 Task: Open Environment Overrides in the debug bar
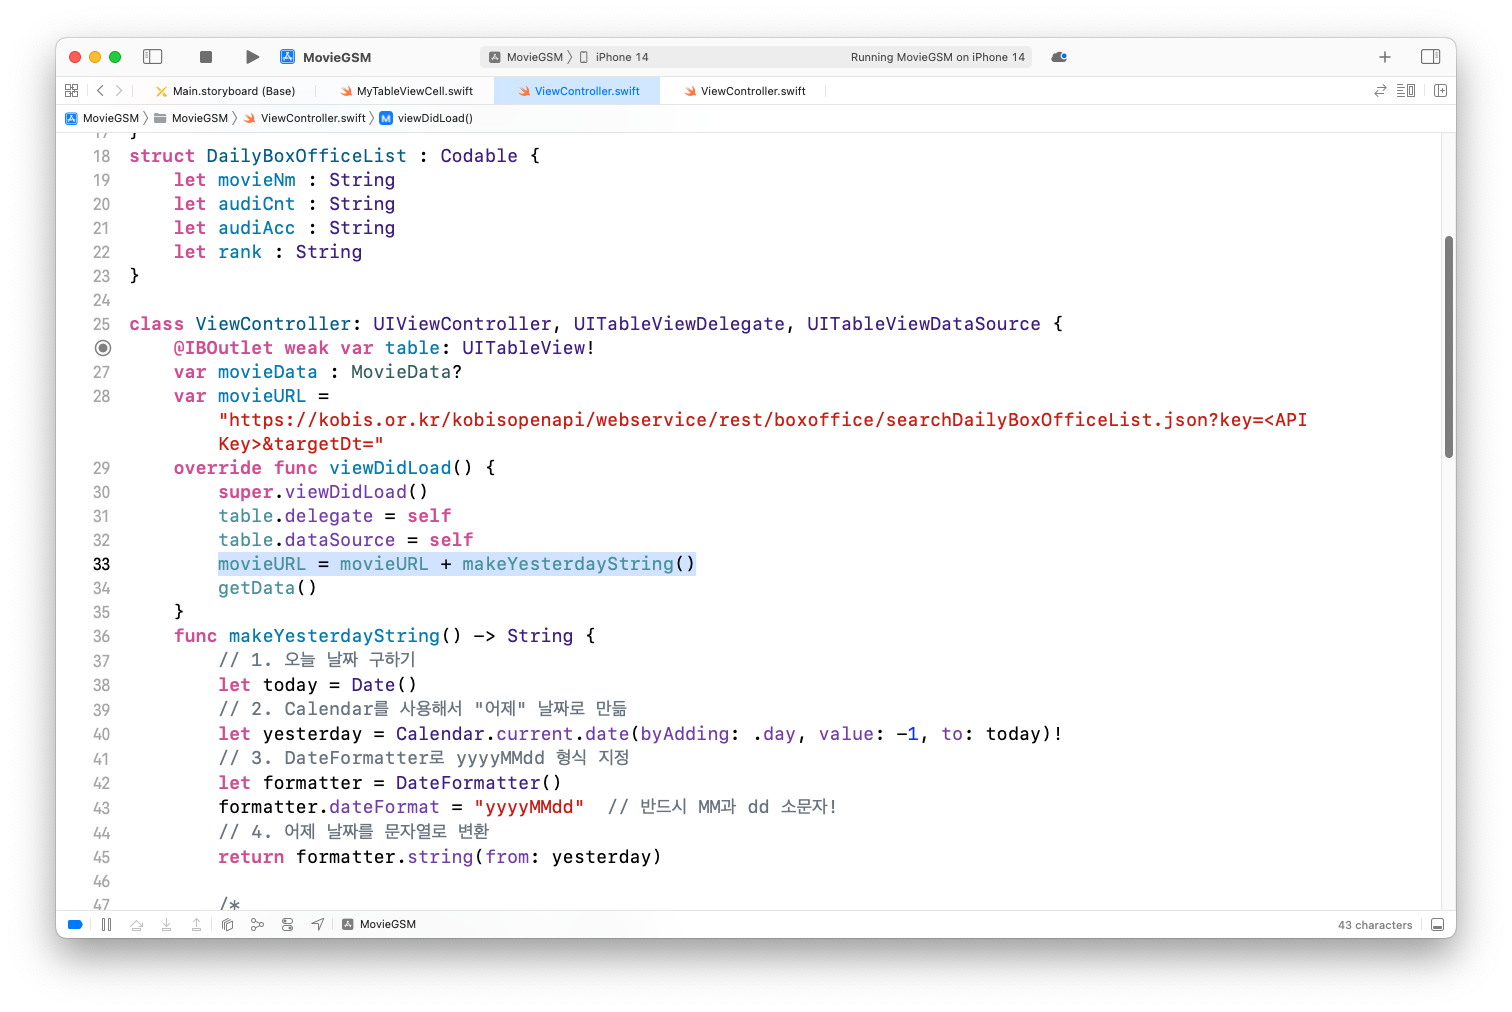click(287, 923)
